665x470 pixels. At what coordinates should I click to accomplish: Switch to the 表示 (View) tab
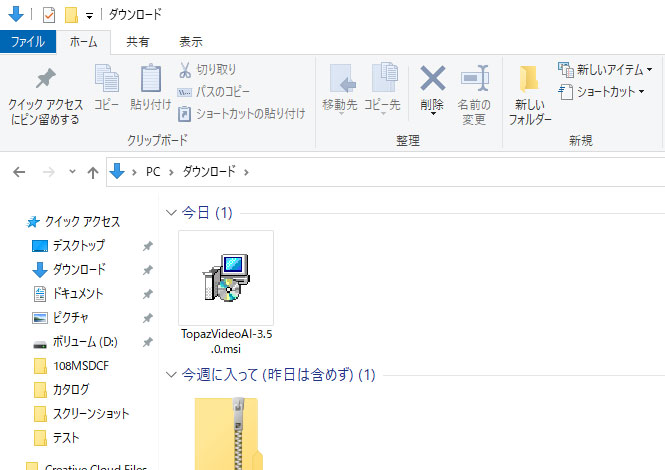190,42
